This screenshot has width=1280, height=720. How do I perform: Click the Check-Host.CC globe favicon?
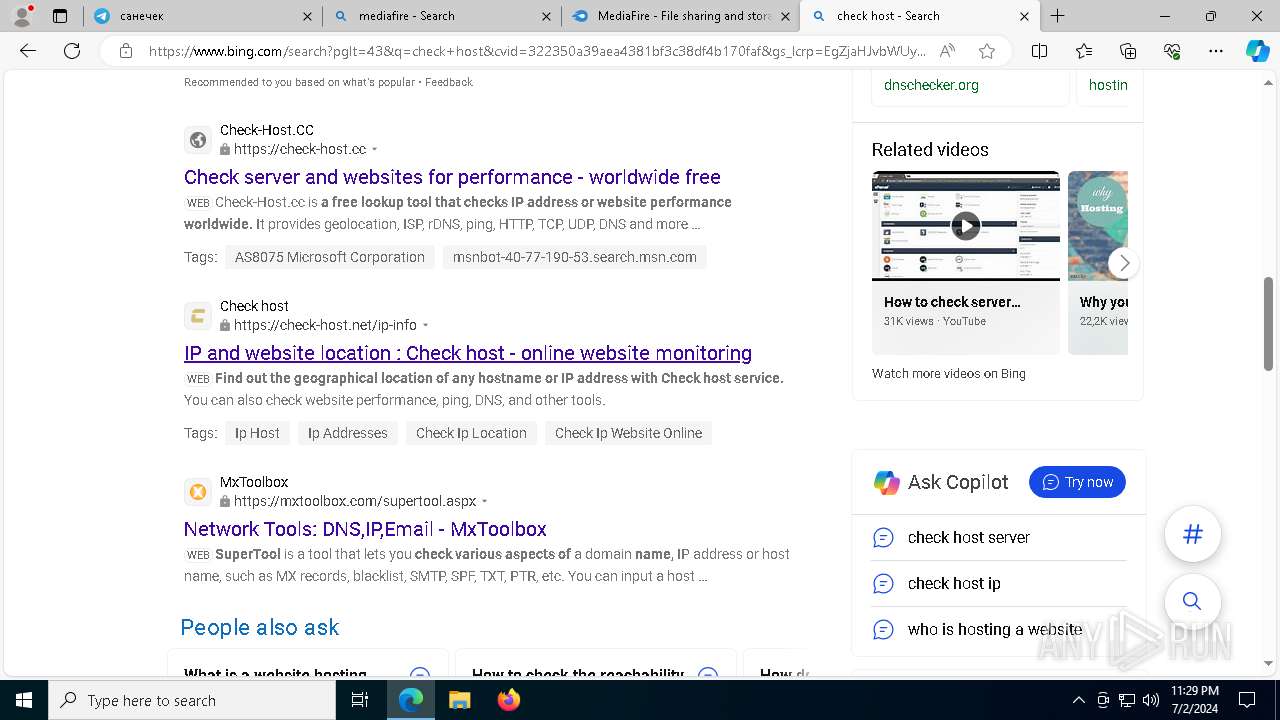point(198,140)
